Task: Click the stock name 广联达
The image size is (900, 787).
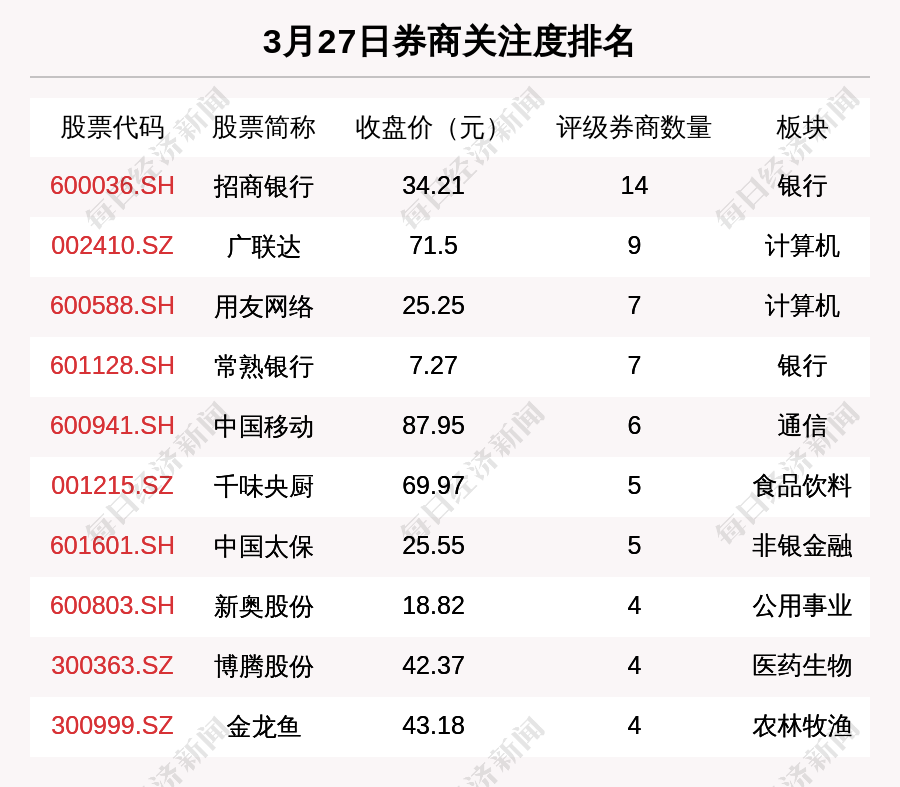Action: pos(263,246)
